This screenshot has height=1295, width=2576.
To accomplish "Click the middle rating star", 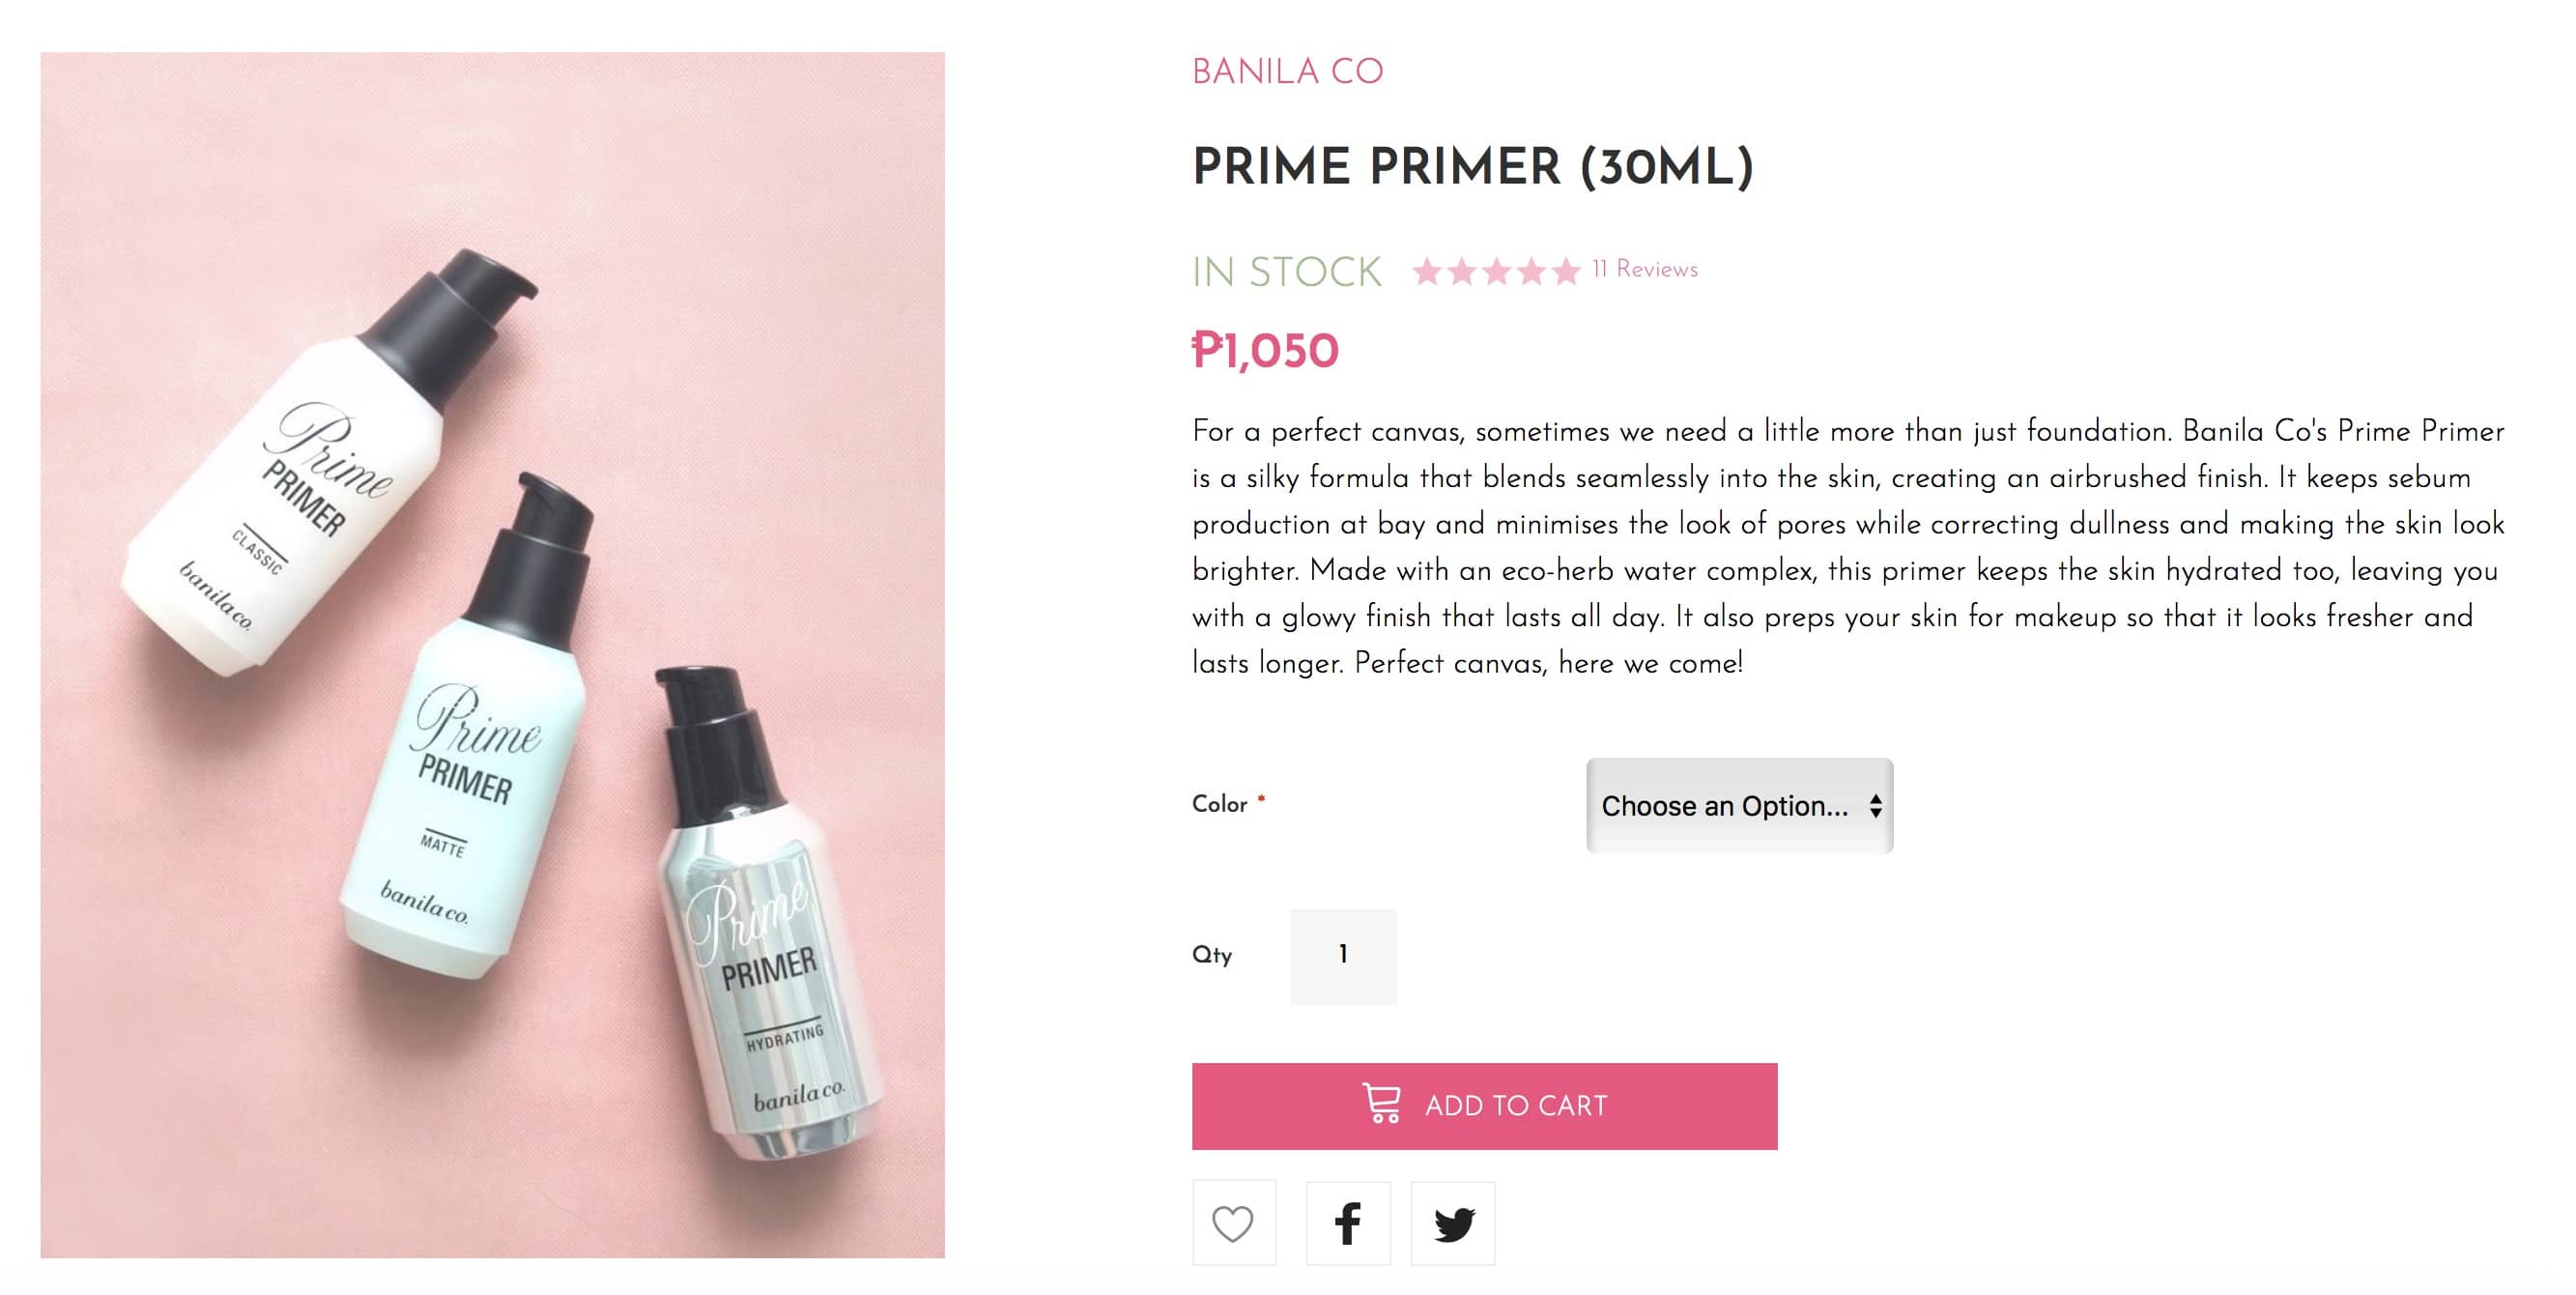I will [x=1497, y=271].
